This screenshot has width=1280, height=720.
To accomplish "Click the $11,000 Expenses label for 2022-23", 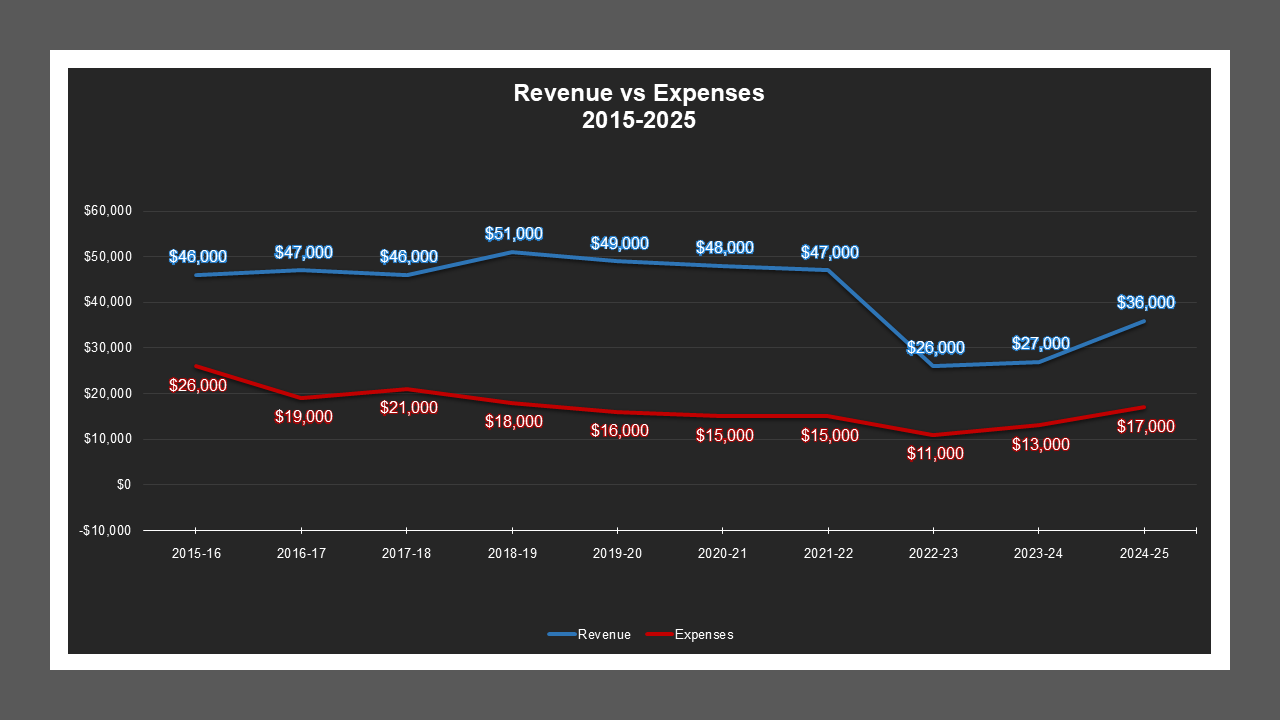I will coord(933,453).
